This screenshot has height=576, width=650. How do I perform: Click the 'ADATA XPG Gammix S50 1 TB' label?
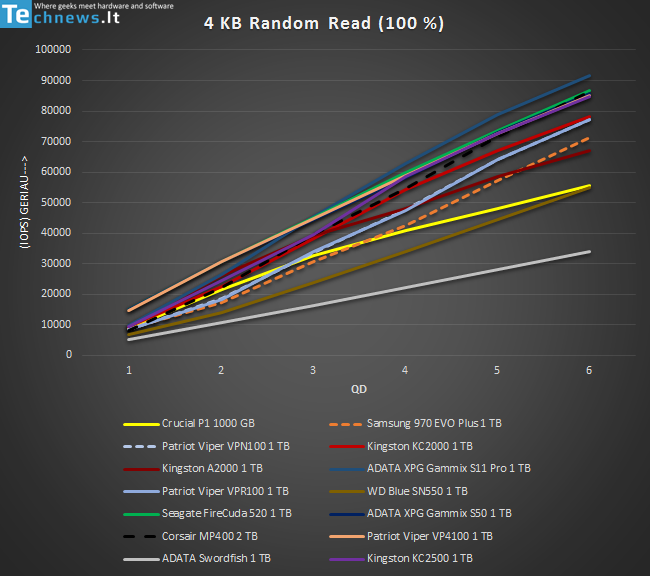[439, 513]
